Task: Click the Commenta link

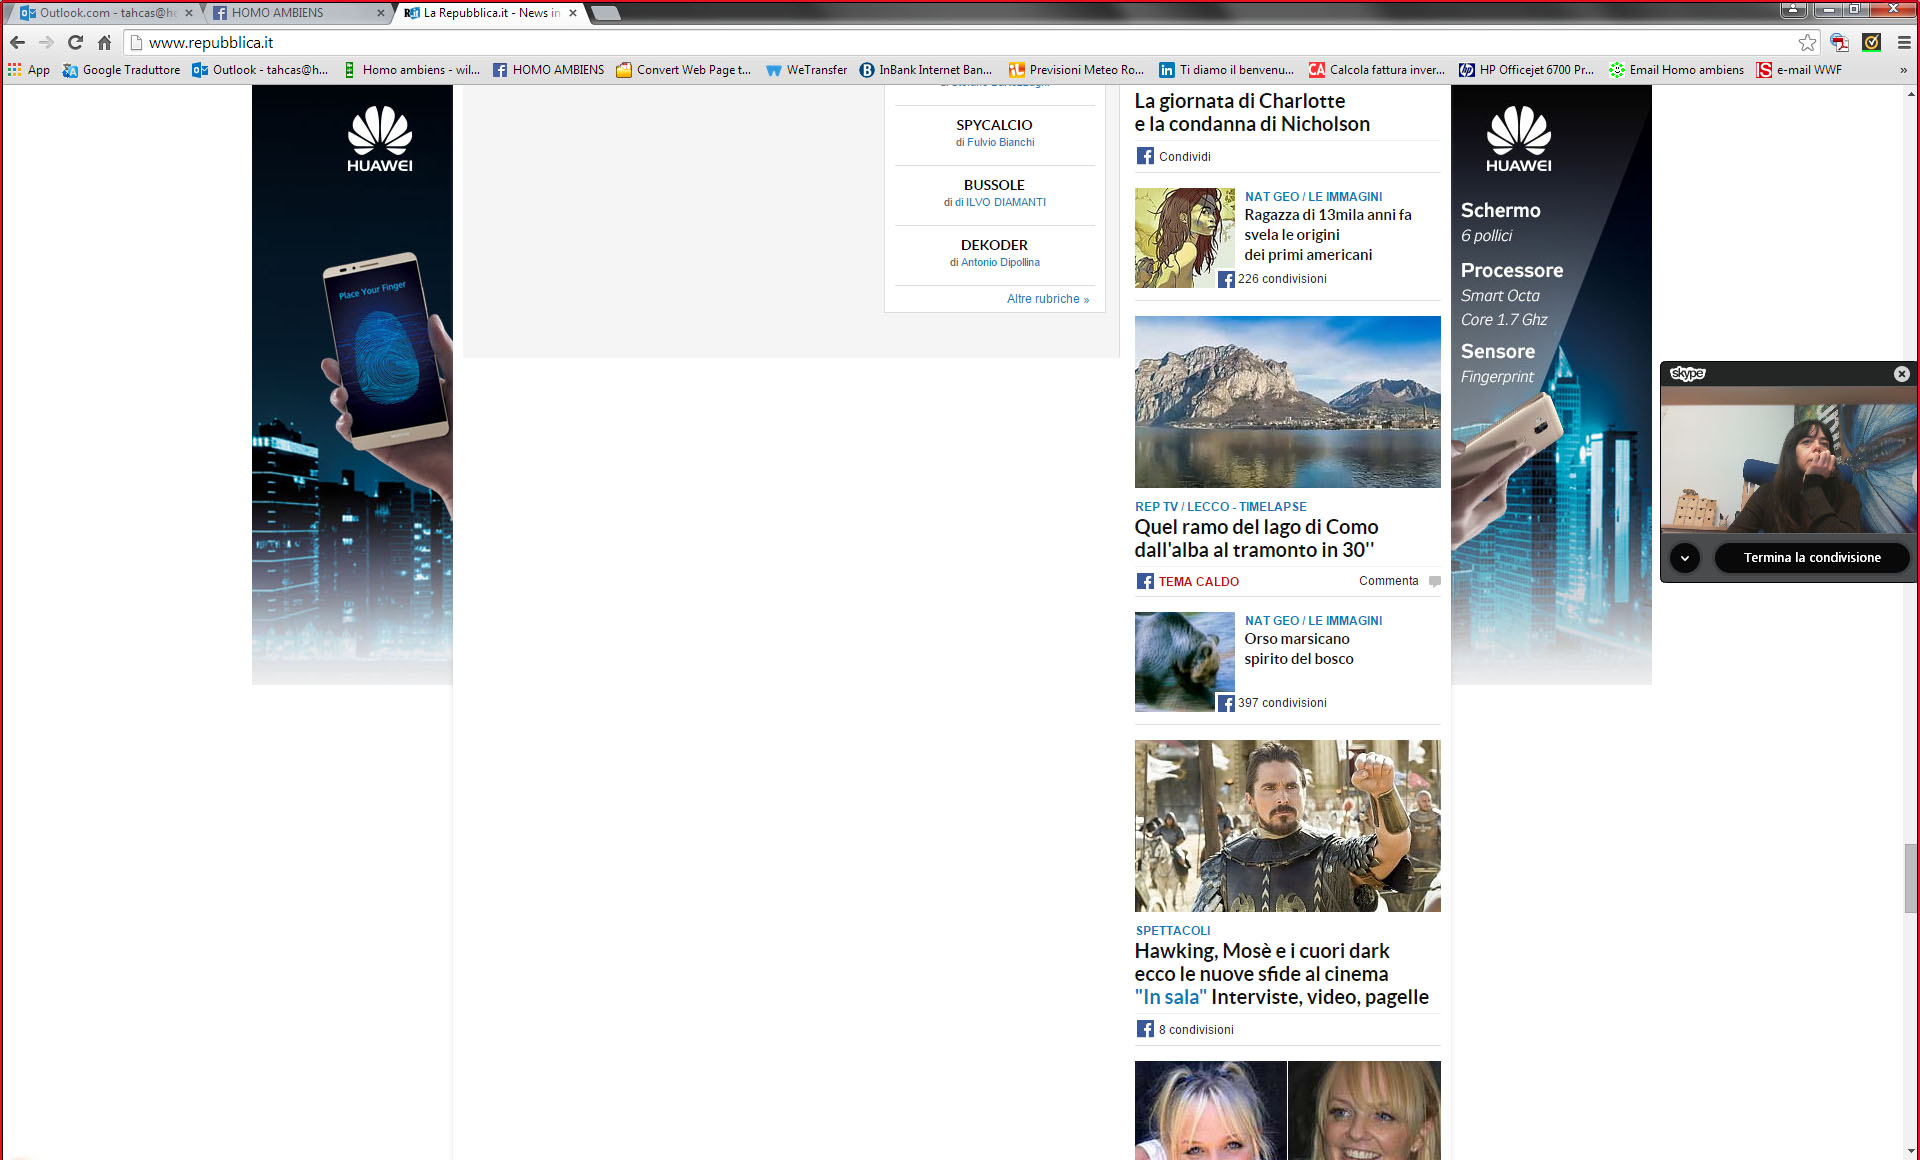Action: pos(1388,581)
